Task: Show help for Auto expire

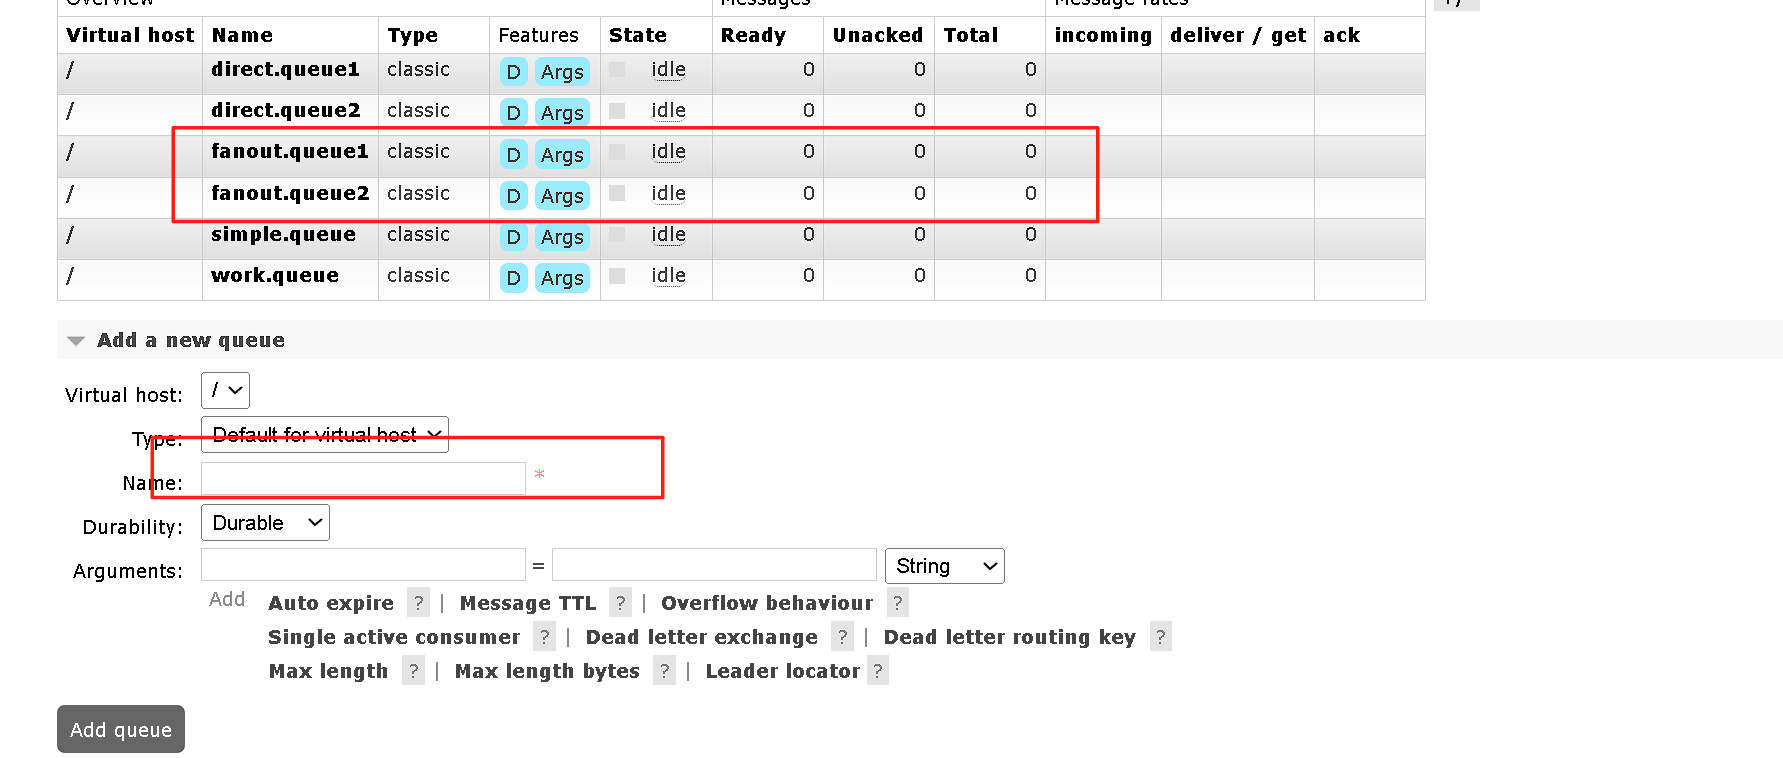Action: pyautogui.click(x=419, y=603)
